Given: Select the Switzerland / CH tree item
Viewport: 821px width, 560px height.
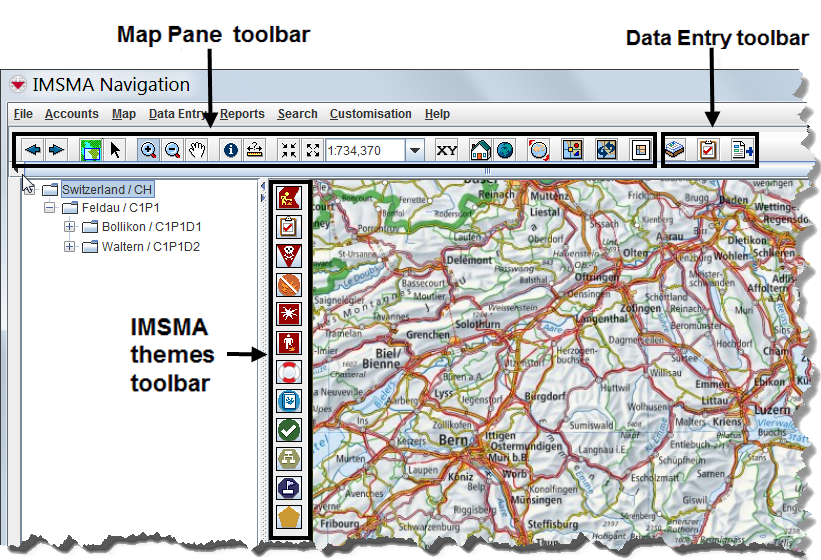Looking at the screenshot, I should pos(107,189).
